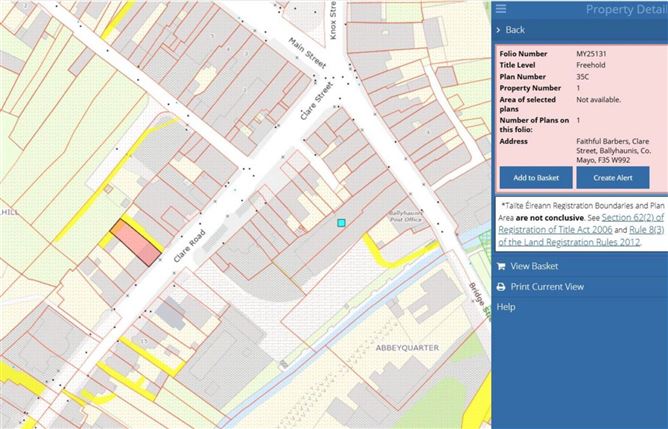This screenshot has width=668, height=429.
Task: Click the Ballyhaunis Post Office label
Action: pyautogui.click(x=406, y=216)
